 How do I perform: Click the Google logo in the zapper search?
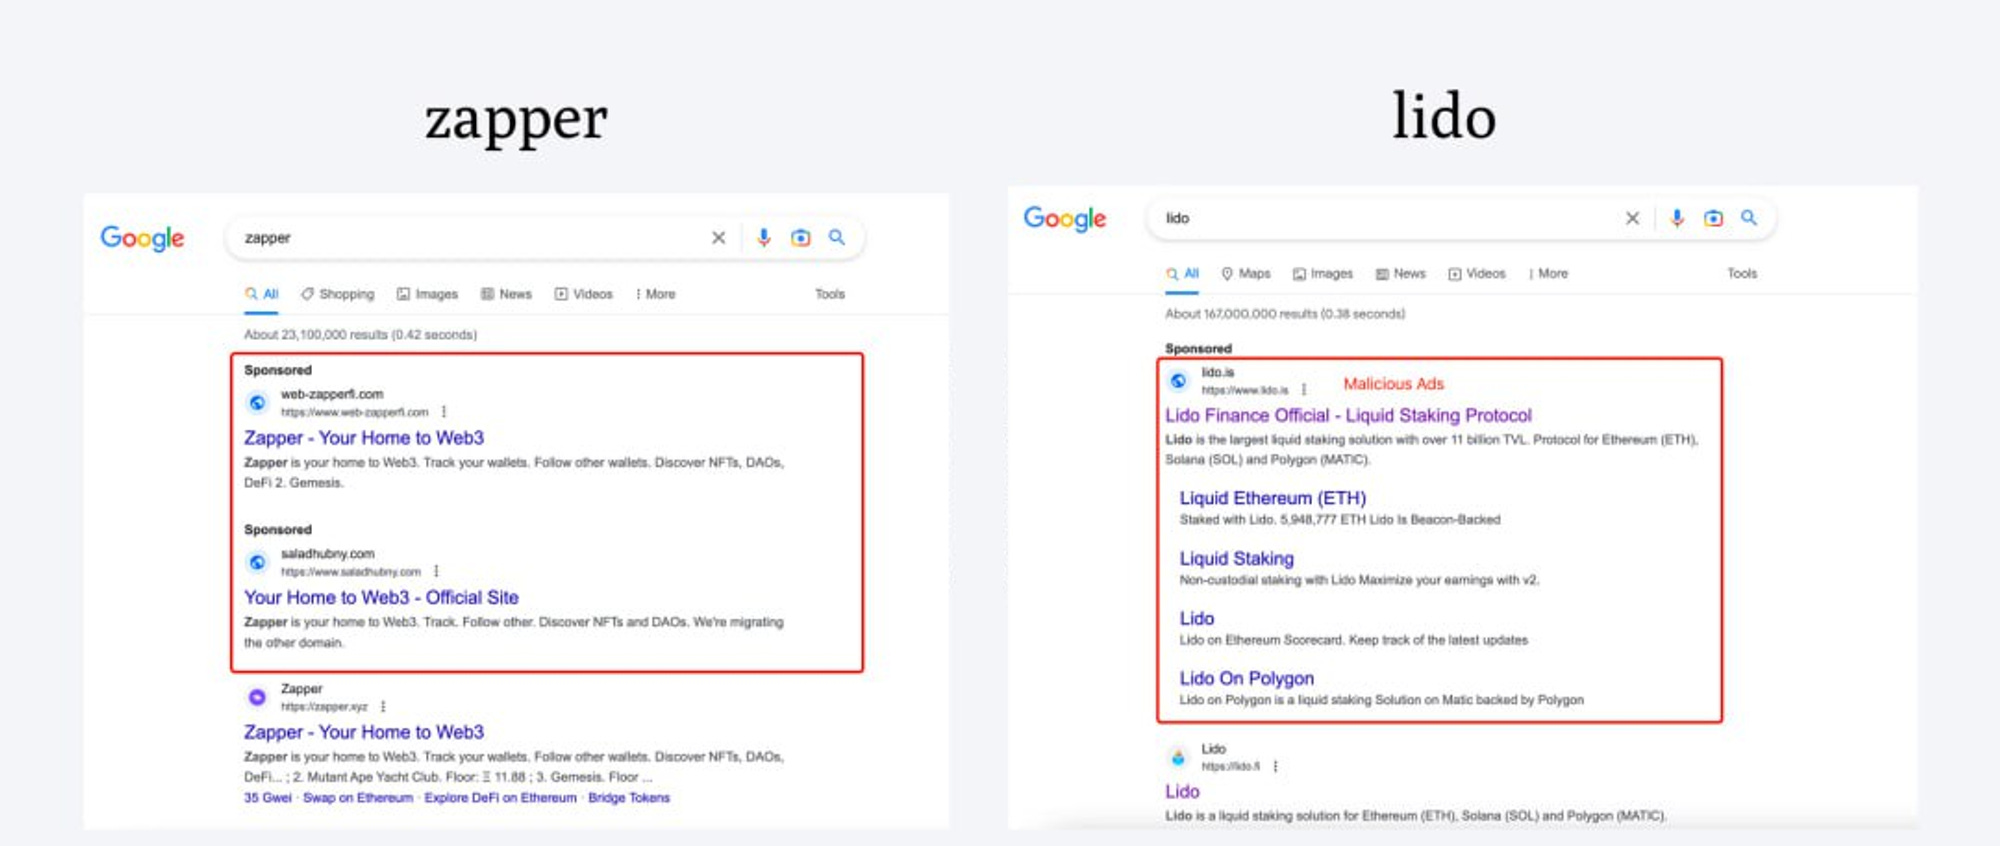pyautogui.click(x=142, y=238)
